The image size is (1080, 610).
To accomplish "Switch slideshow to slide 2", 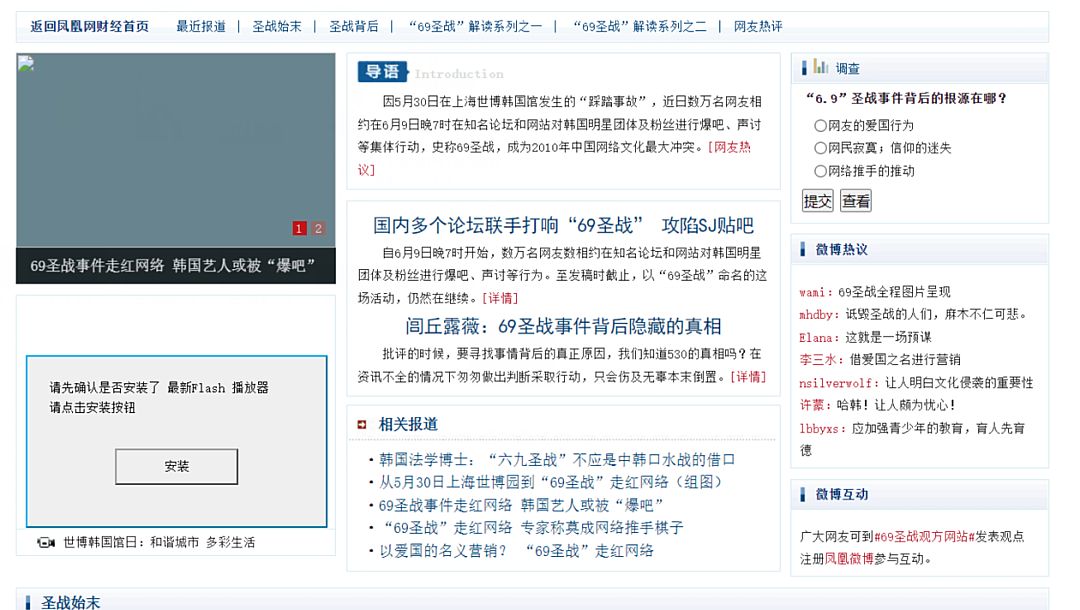I will point(318,229).
